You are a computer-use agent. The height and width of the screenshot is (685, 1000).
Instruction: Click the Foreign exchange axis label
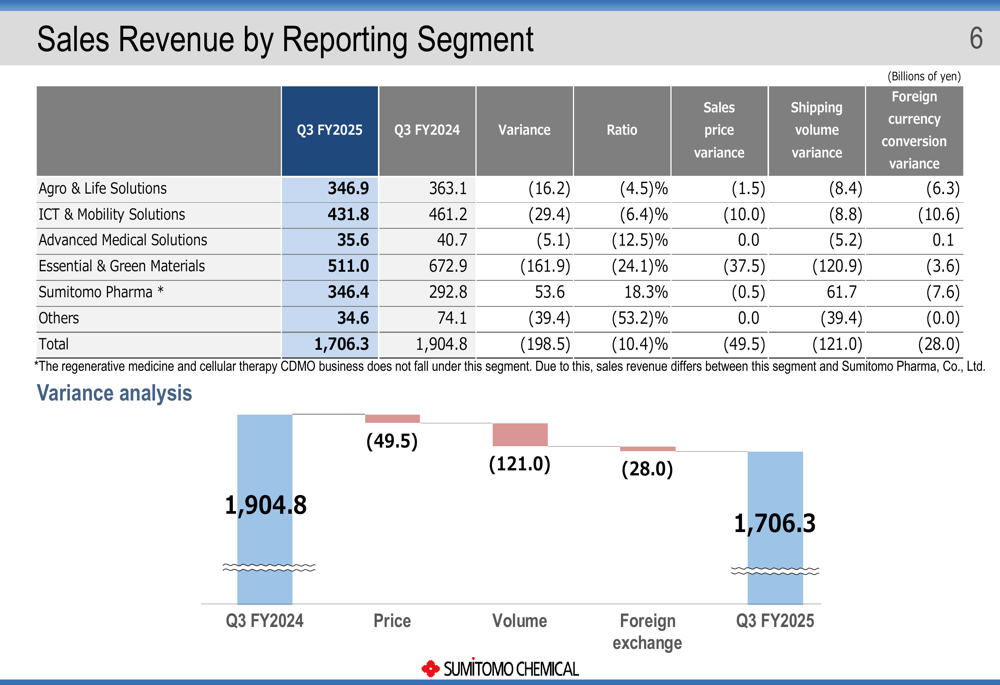pyautogui.click(x=647, y=632)
